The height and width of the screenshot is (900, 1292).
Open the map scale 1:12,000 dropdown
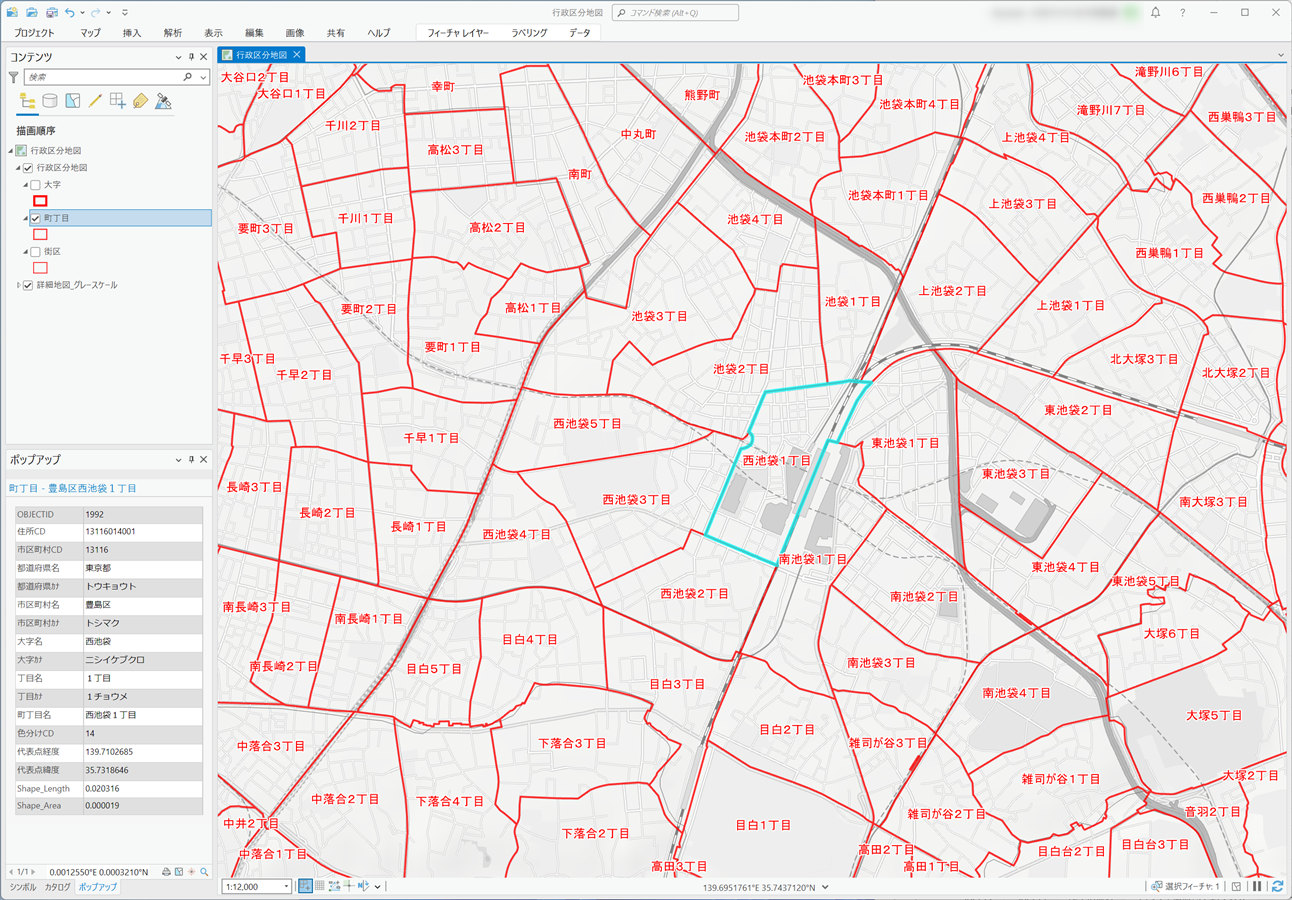286,887
